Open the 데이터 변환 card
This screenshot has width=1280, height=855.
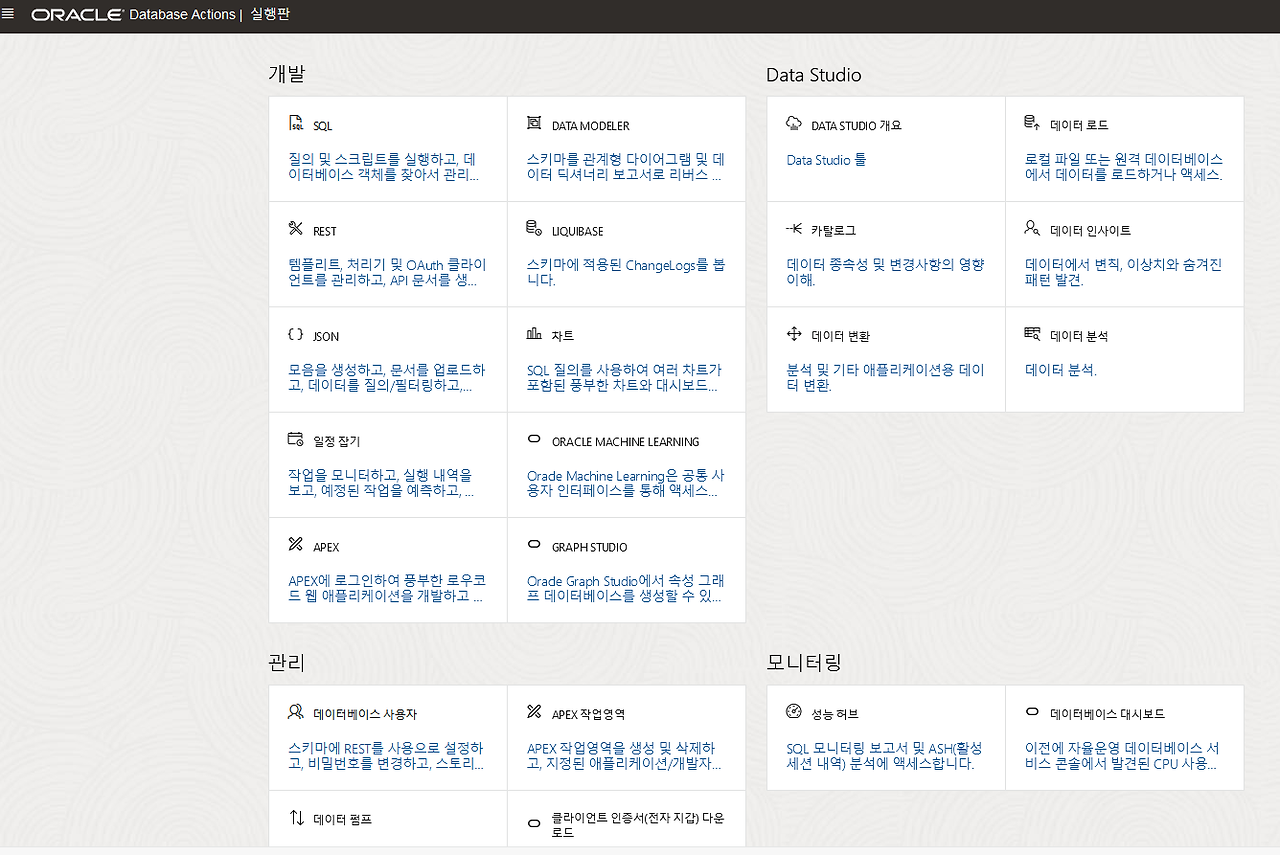[886, 359]
